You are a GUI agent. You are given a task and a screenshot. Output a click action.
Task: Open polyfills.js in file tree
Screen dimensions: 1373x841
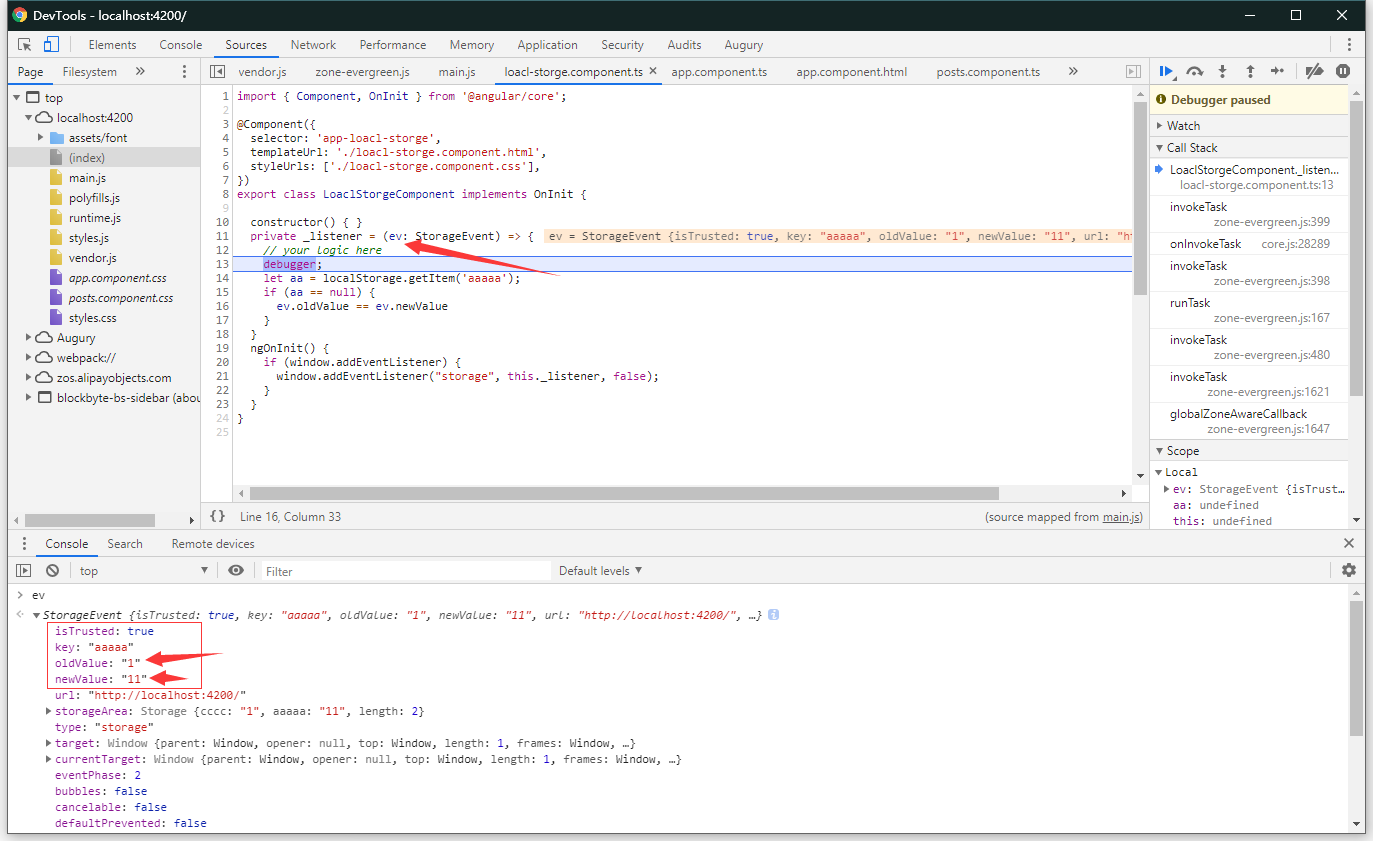(x=94, y=198)
